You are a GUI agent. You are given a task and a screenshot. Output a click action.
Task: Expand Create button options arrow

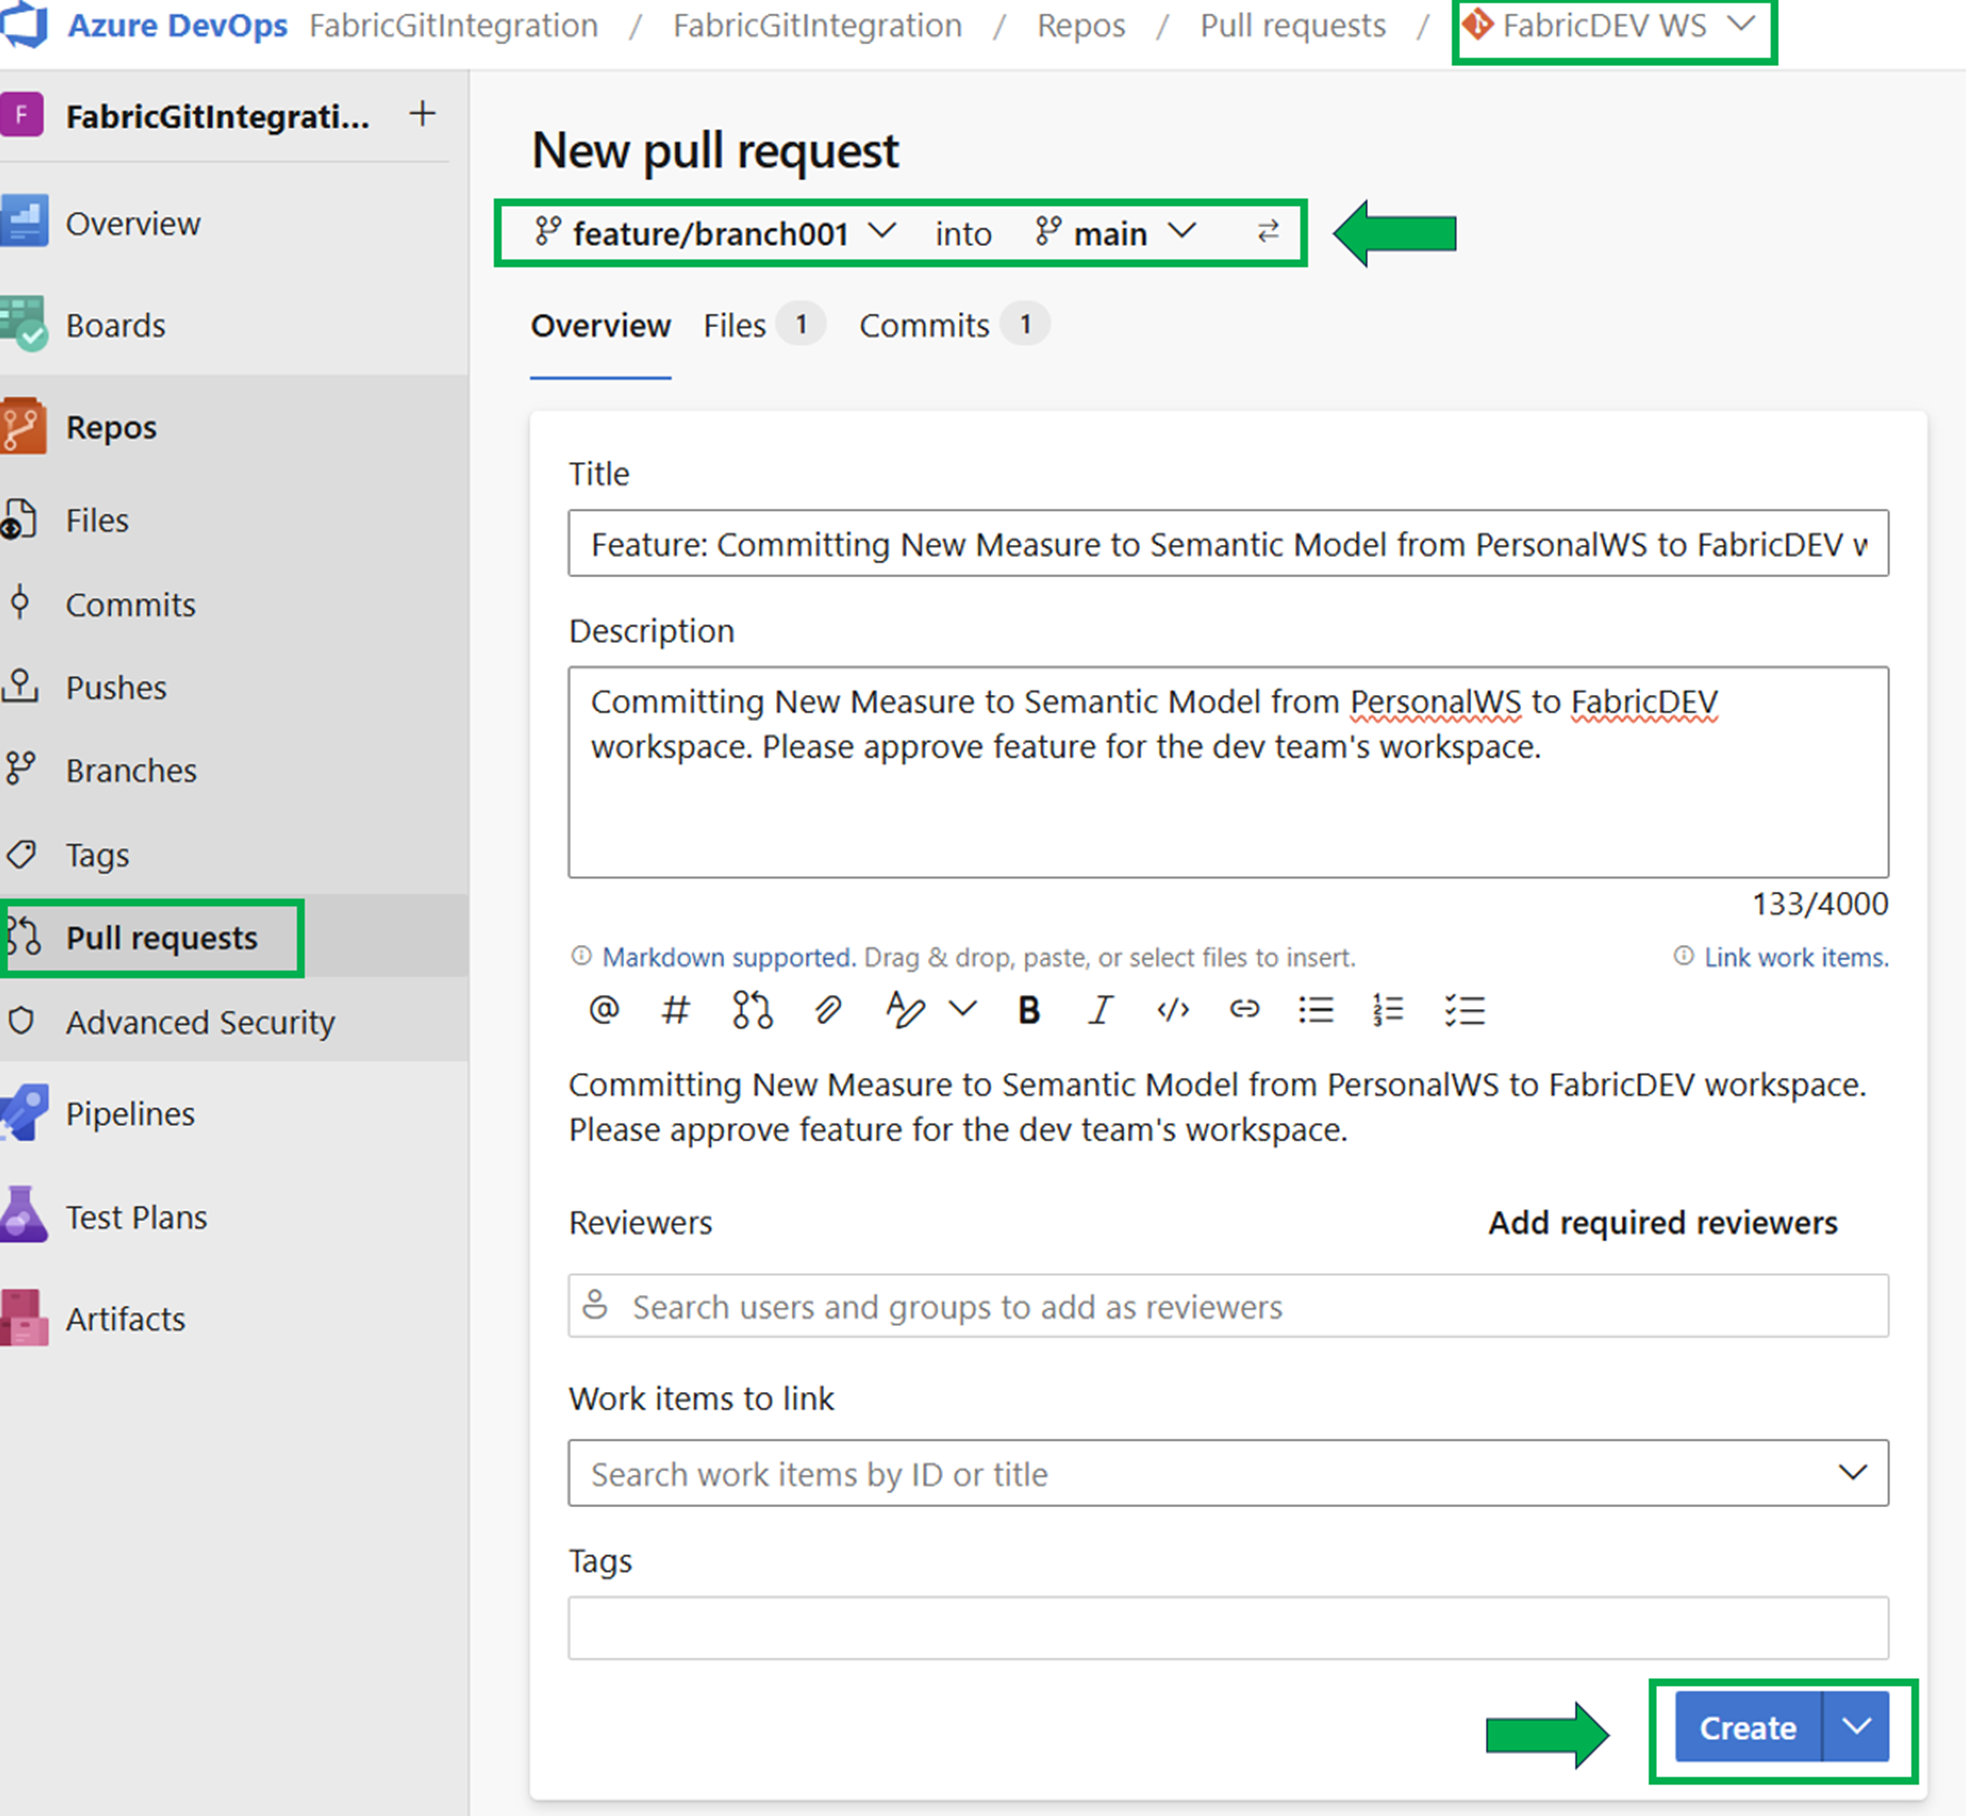click(x=1856, y=1726)
